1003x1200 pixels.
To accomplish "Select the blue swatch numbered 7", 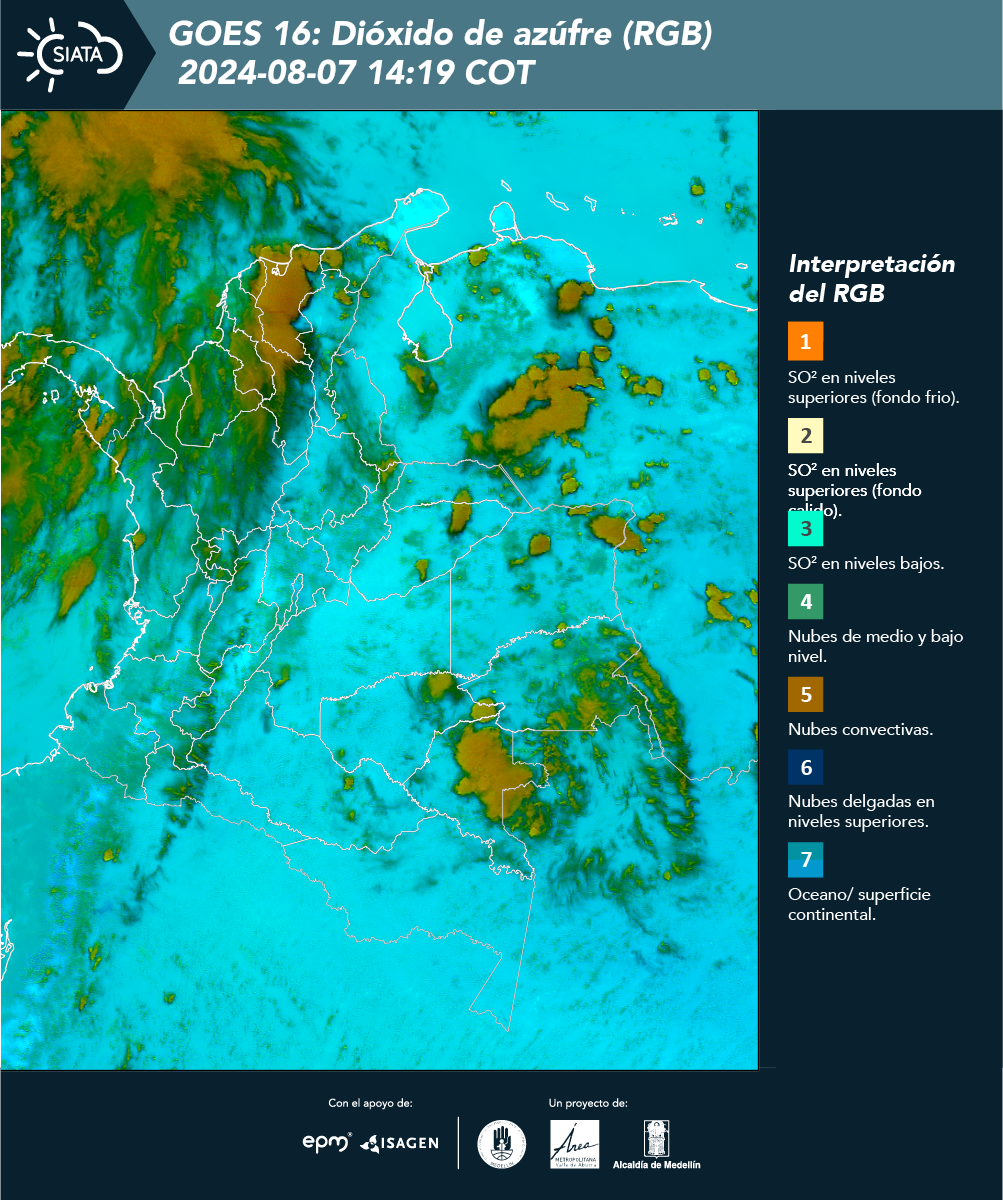I will pyautogui.click(x=805, y=859).
